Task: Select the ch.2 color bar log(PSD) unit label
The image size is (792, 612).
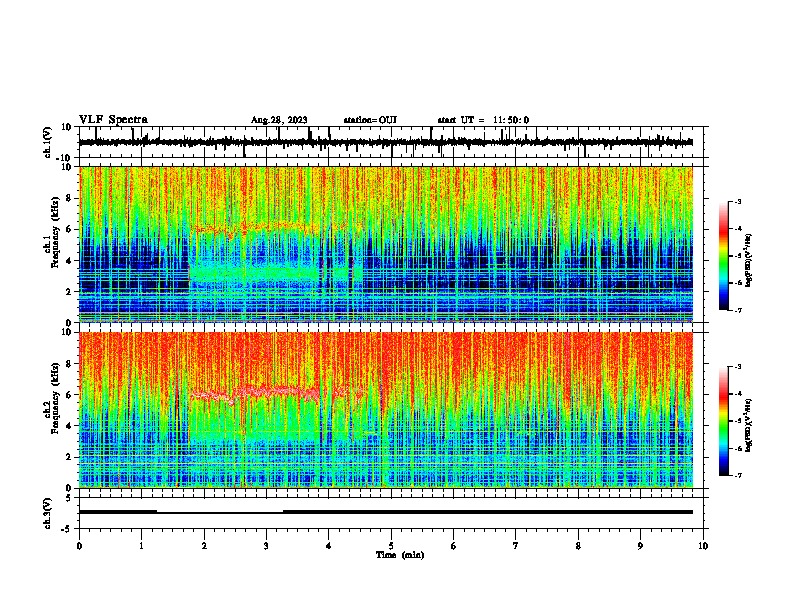Action: pyautogui.click(x=749, y=425)
